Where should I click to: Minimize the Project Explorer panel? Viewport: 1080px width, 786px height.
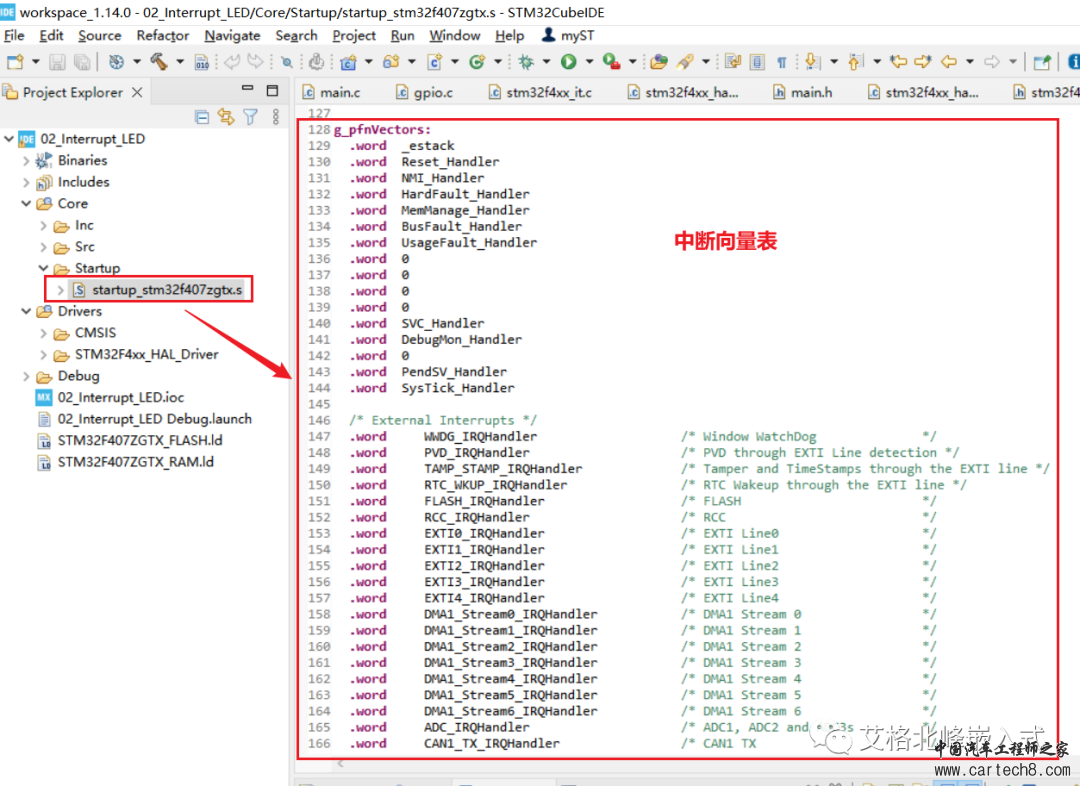click(x=248, y=90)
